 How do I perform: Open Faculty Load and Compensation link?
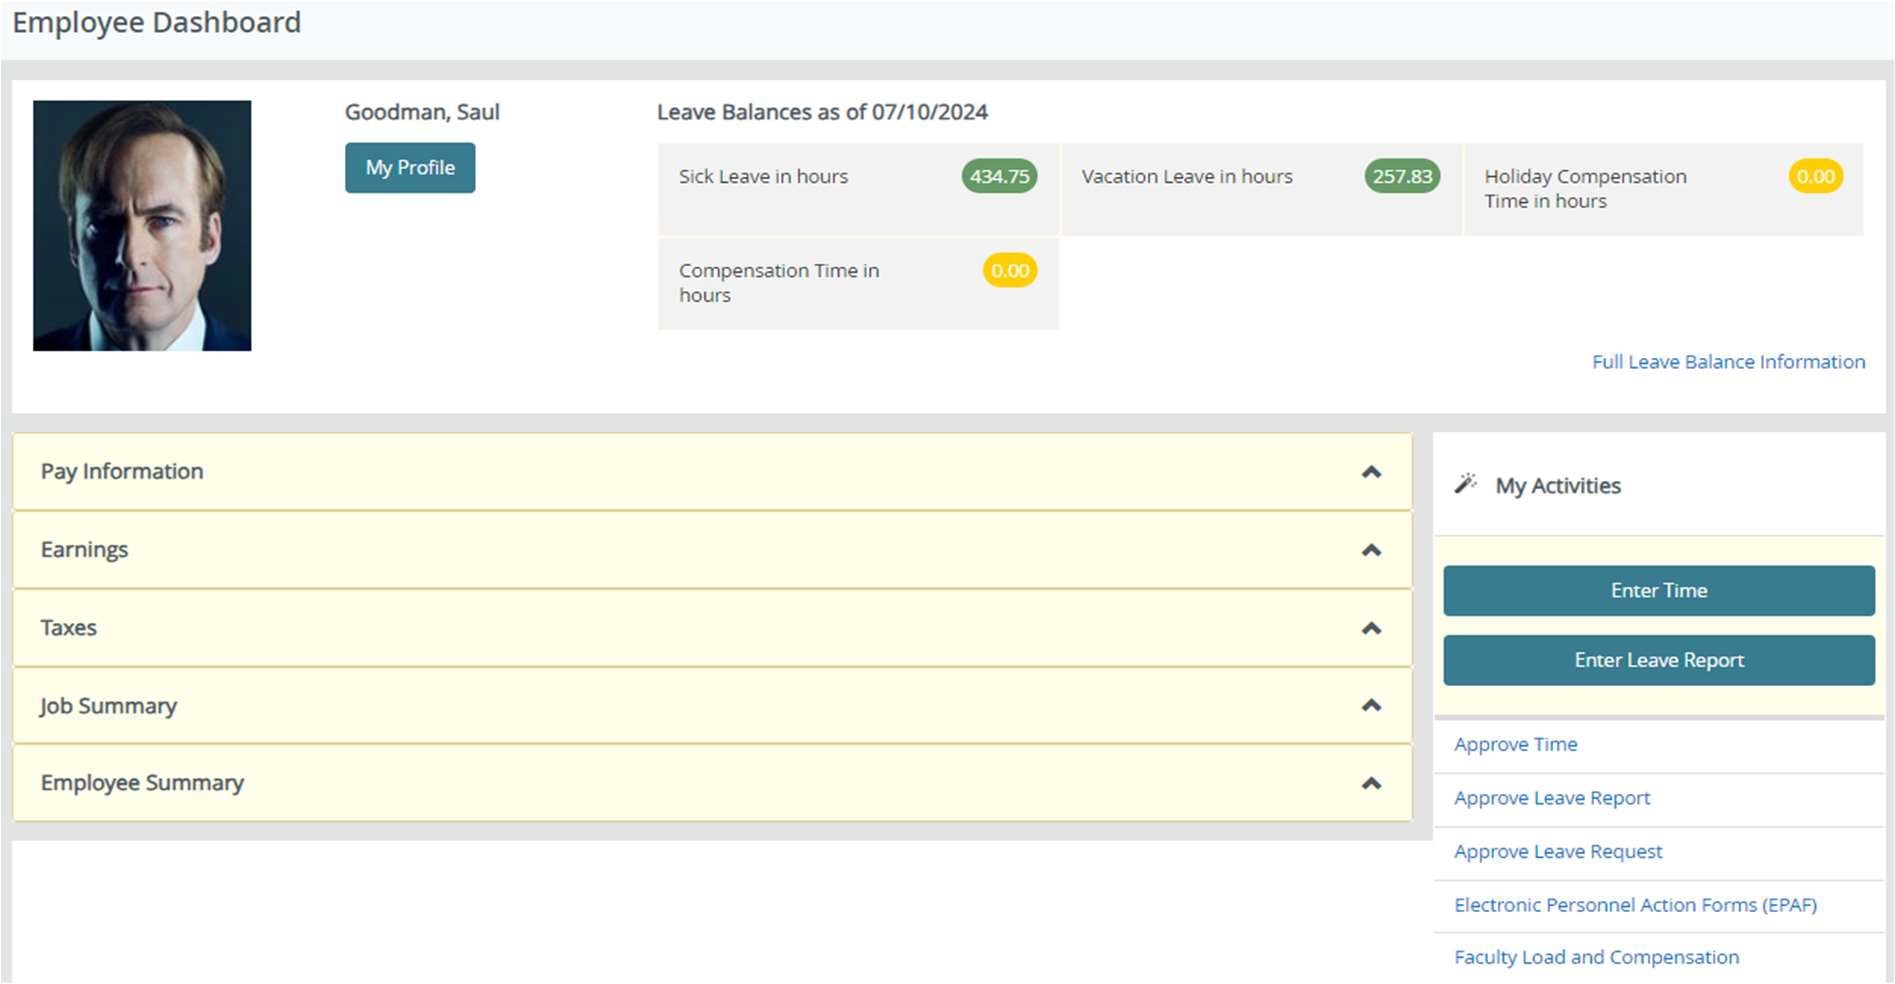pos(1596,957)
